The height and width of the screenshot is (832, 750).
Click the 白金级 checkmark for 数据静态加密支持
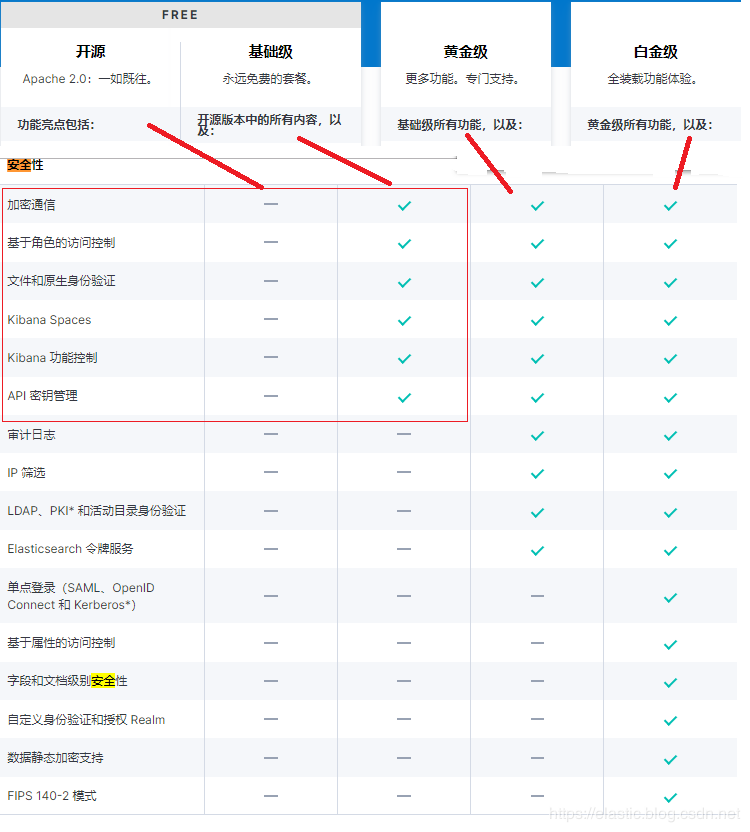pos(670,759)
